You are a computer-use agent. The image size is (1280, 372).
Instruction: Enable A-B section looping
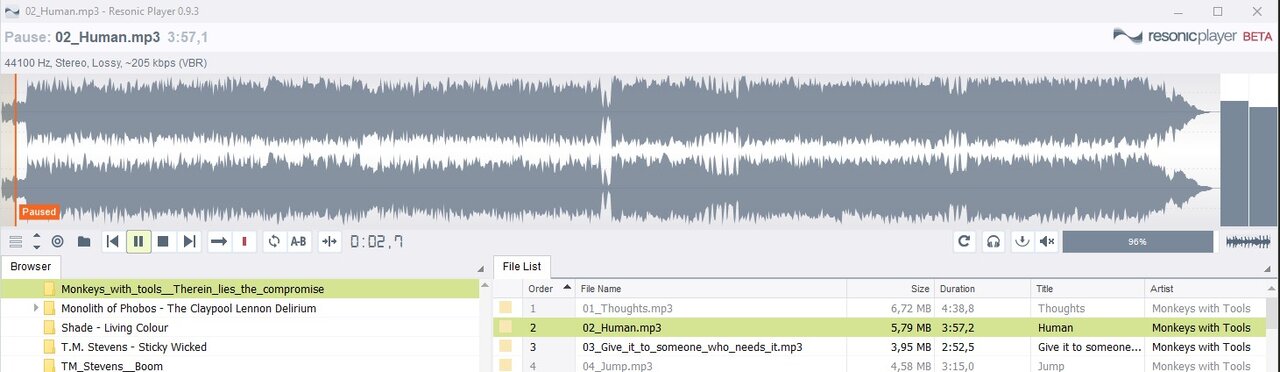[298, 241]
